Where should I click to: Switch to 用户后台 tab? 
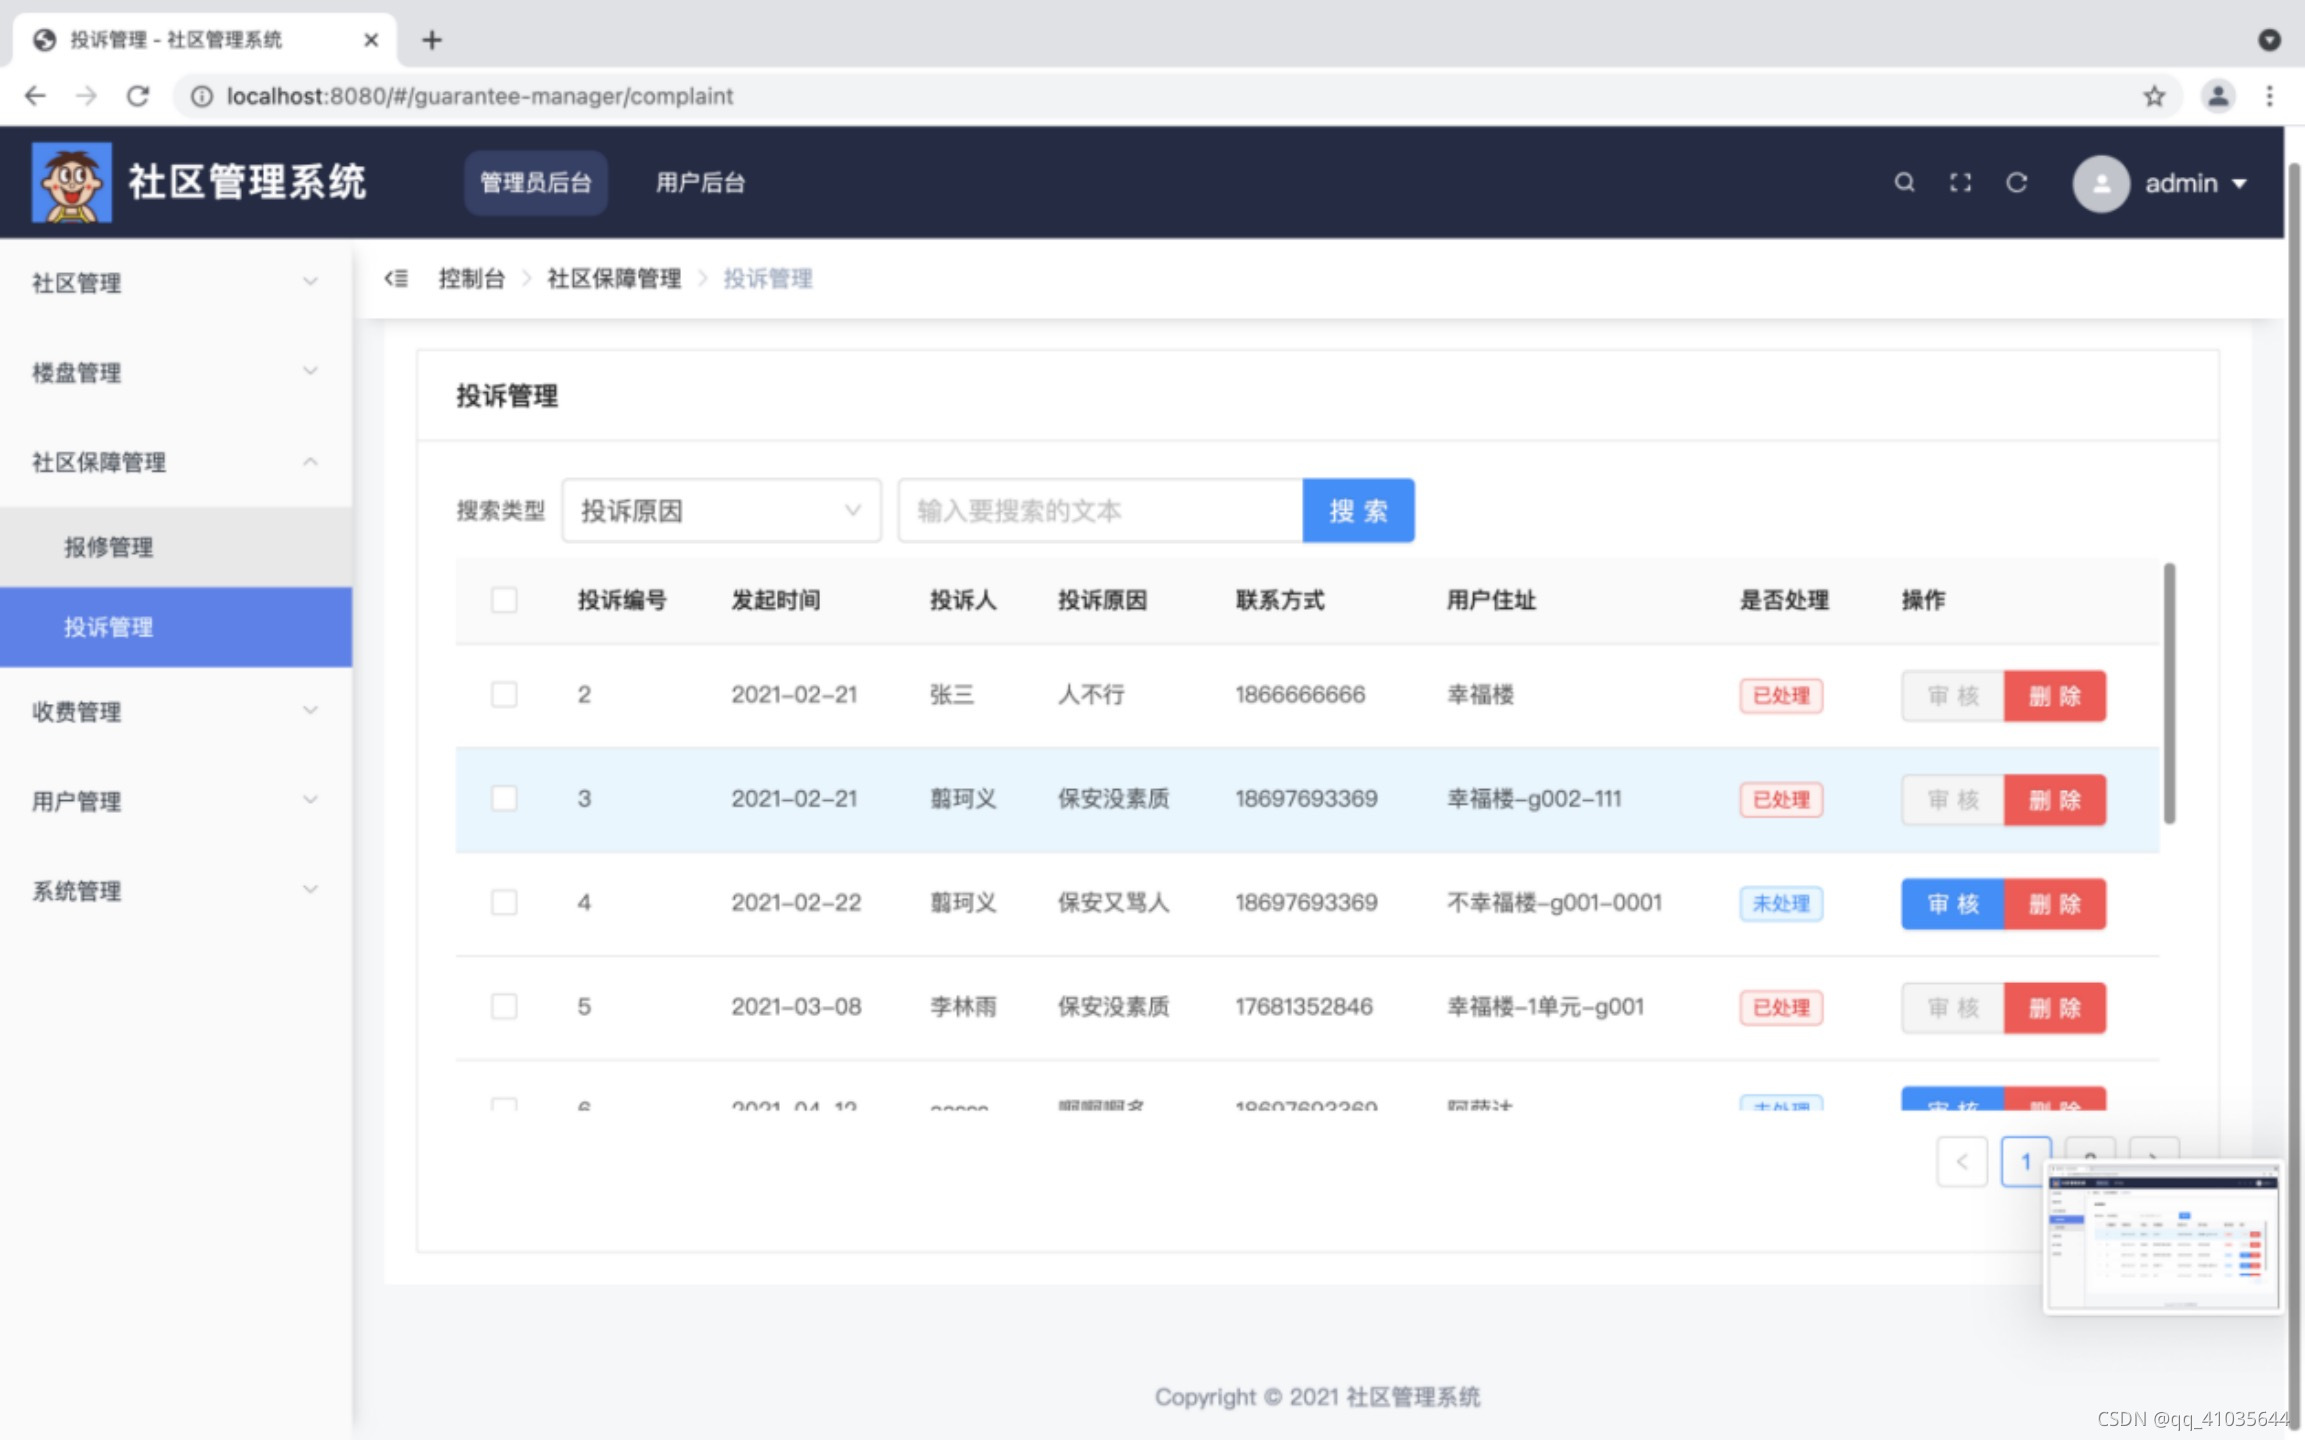(x=700, y=183)
